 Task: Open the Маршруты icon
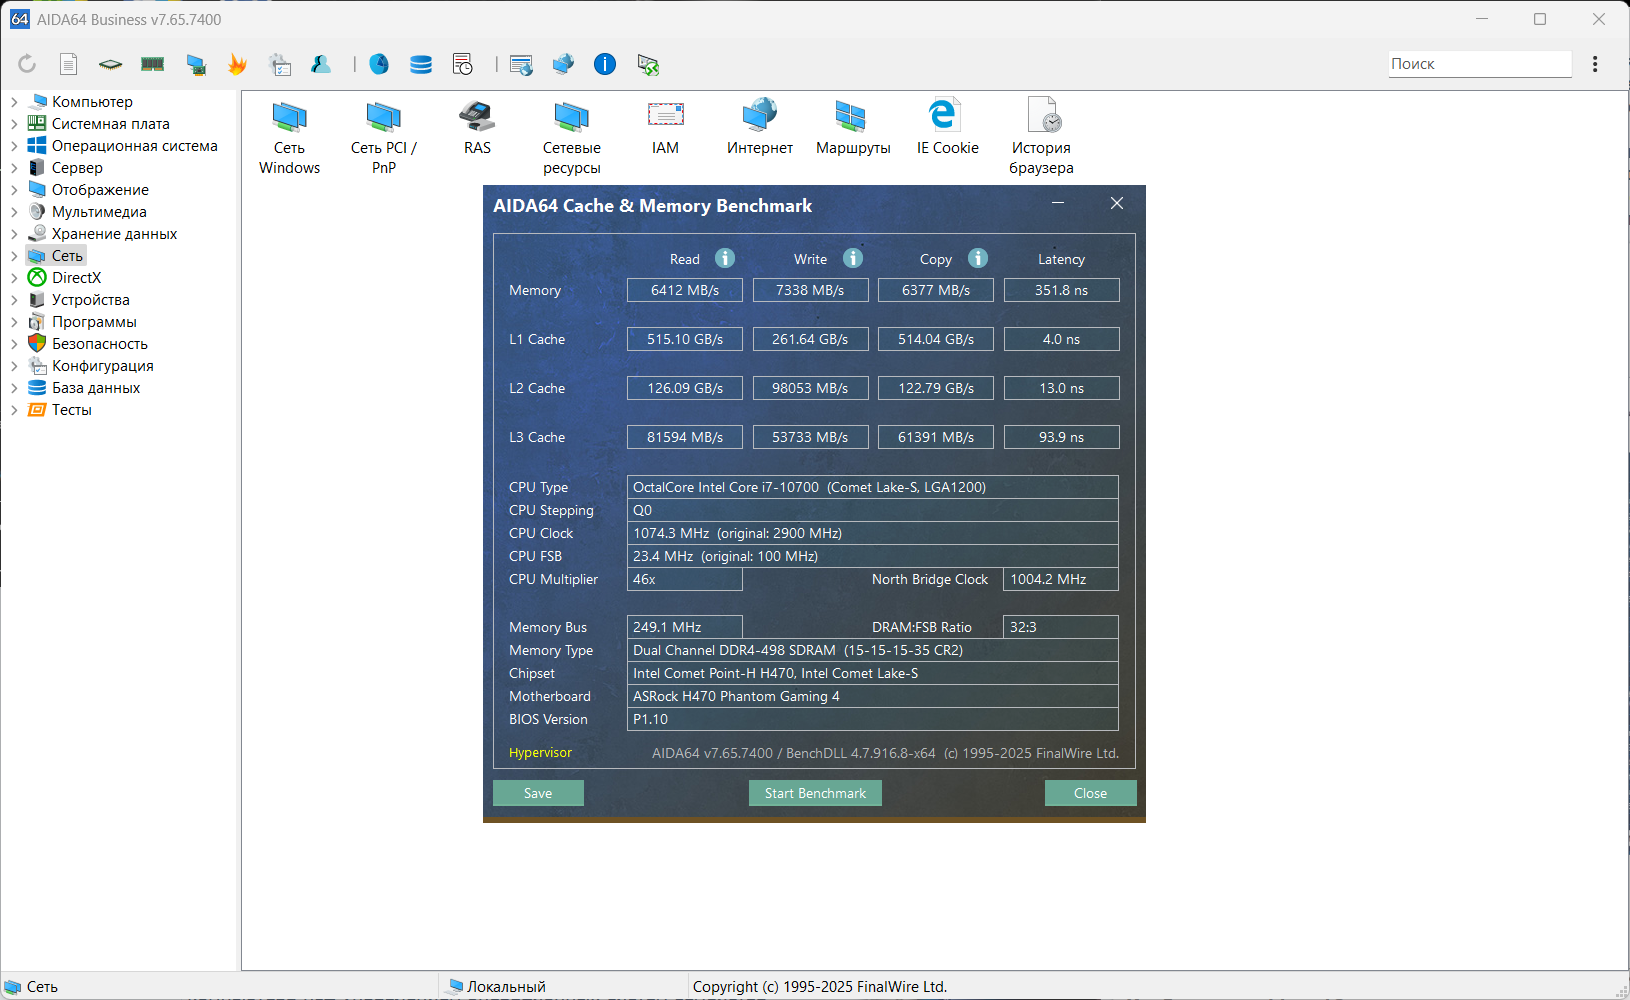click(x=853, y=128)
